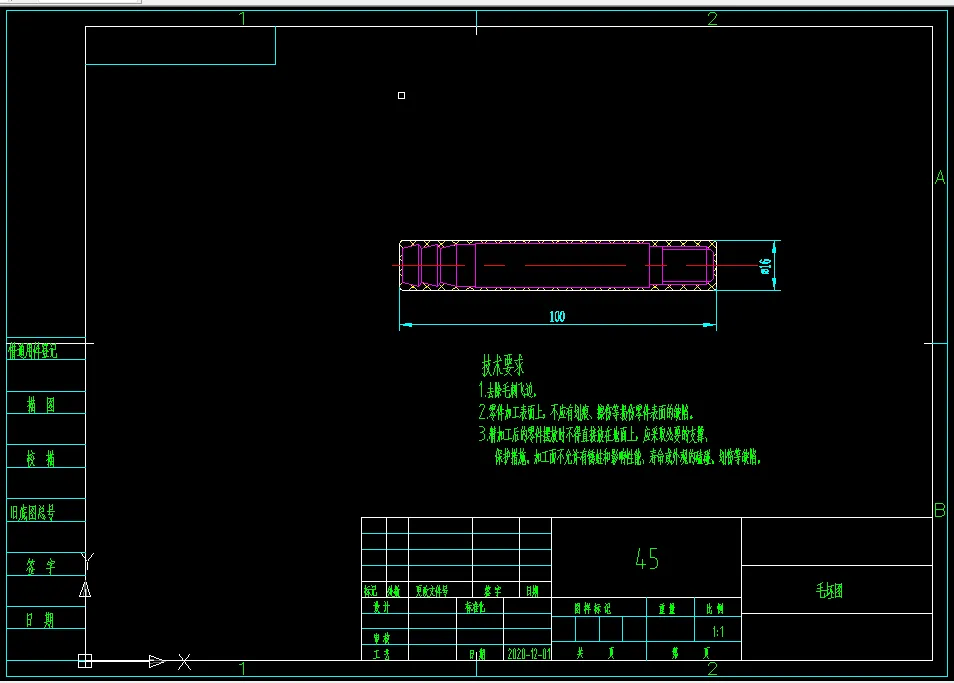Click the 更改文件号 column header
Screen dimensions: 954x683
432,591
